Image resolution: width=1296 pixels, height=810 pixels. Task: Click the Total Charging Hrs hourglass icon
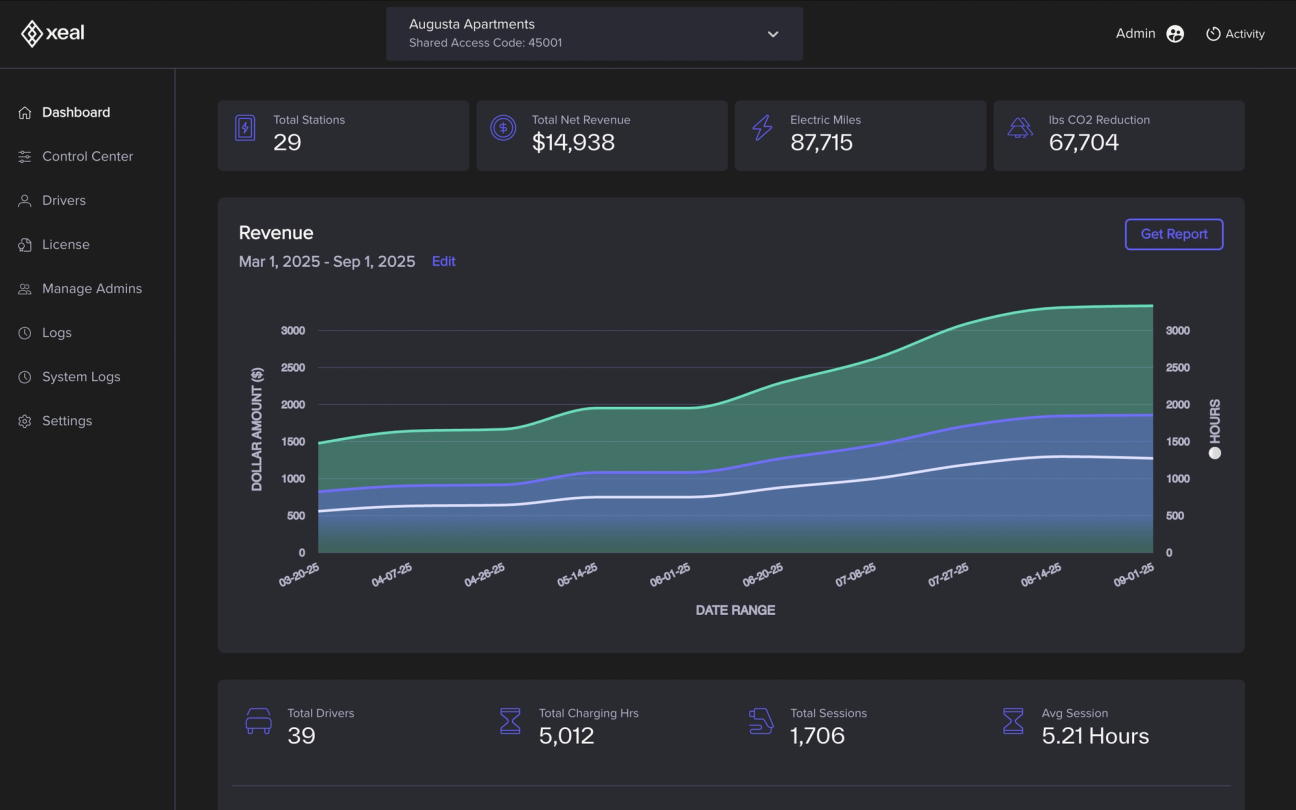511,721
